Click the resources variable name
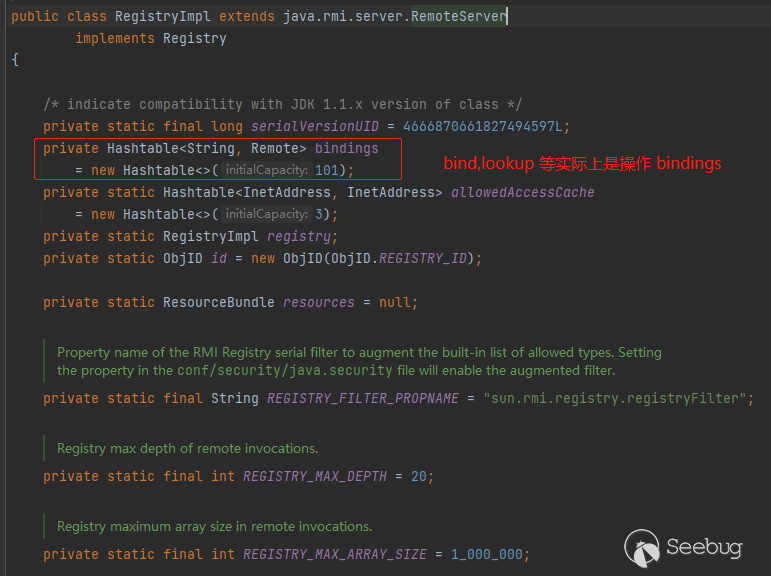Viewport: 771px width, 576px height. (x=318, y=302)
